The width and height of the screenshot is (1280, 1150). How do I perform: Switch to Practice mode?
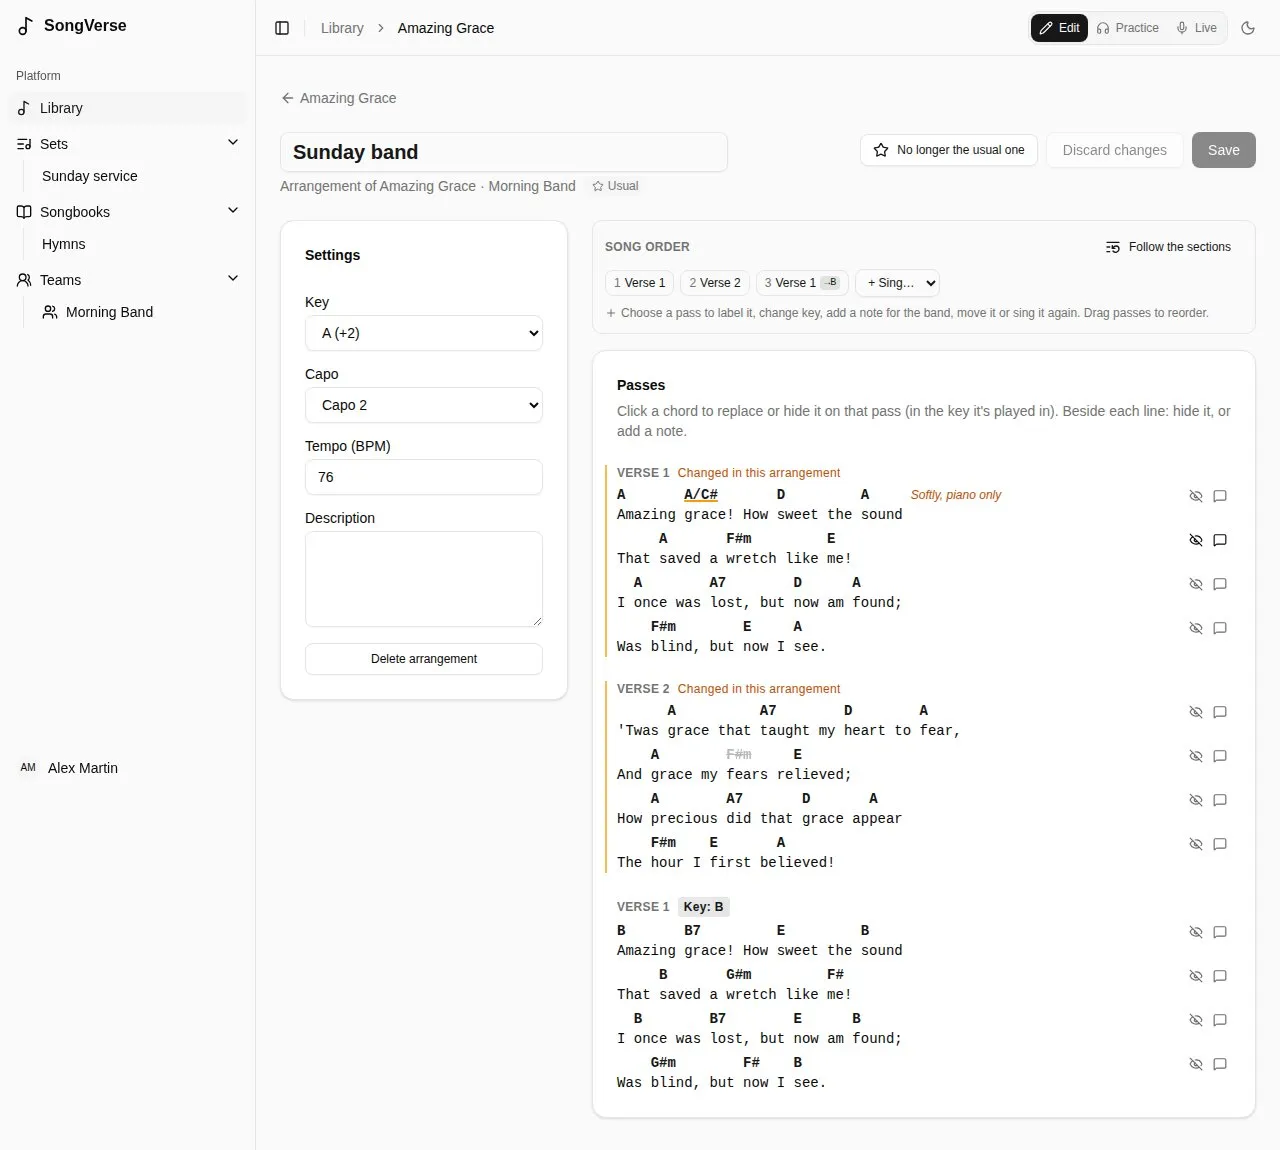click(x=1128, y=28)
